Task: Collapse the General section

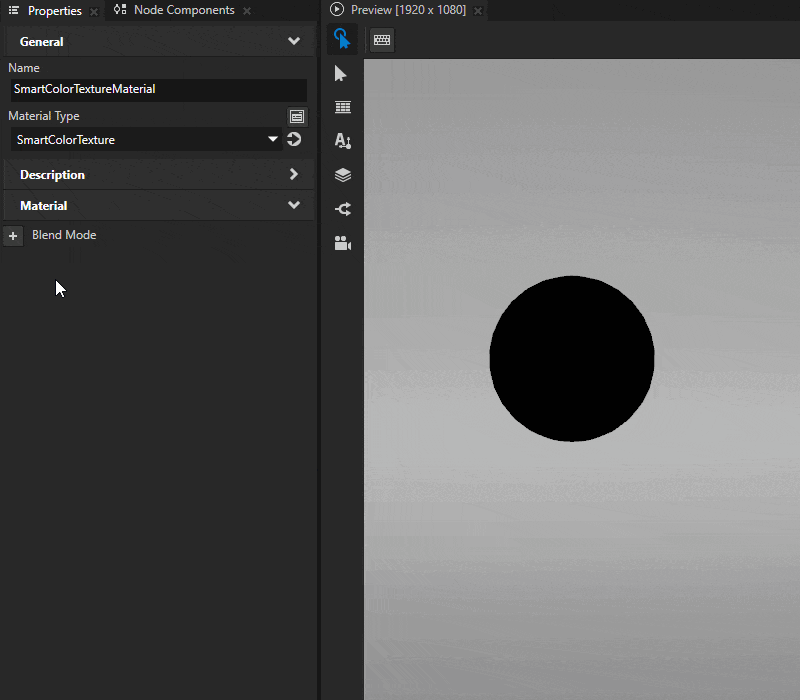Action: pyautogui.click(x=293, y=41)
